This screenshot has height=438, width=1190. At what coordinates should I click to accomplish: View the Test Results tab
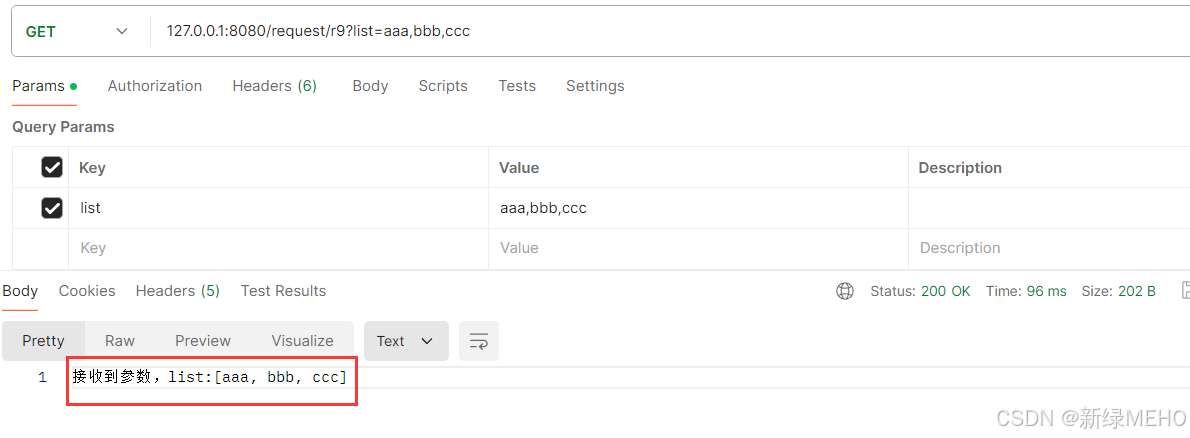tap(283, 291)
